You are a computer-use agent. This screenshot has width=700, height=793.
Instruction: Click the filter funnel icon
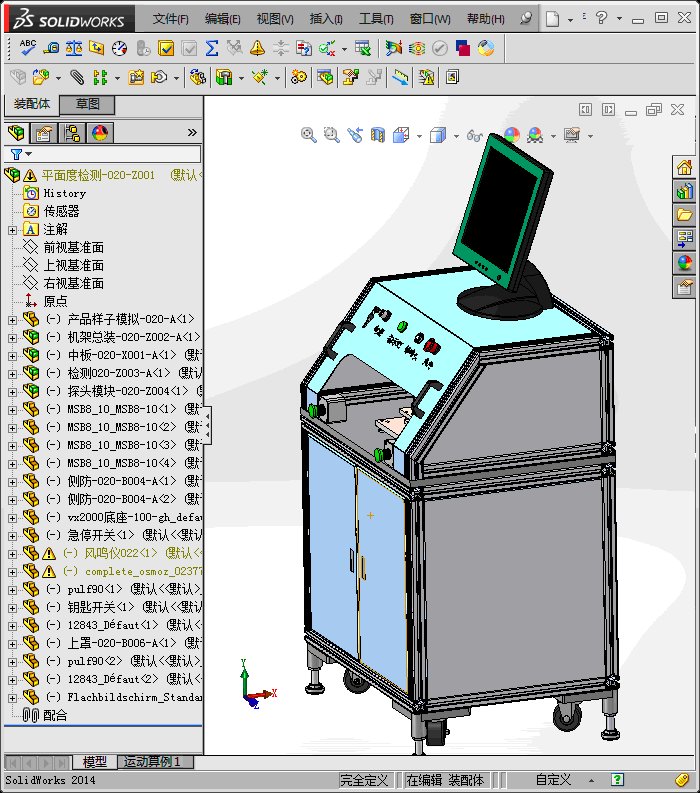click(x=16, y=154)
